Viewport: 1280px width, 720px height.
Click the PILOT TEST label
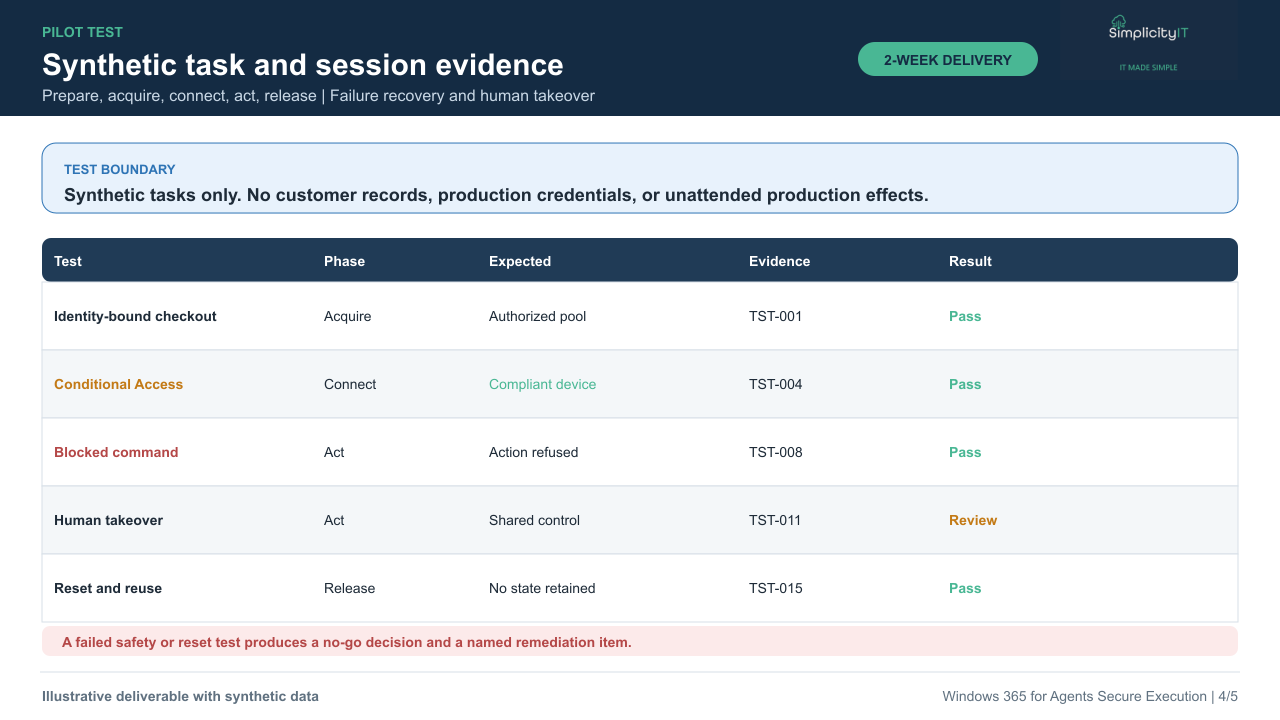coord(83,32)
